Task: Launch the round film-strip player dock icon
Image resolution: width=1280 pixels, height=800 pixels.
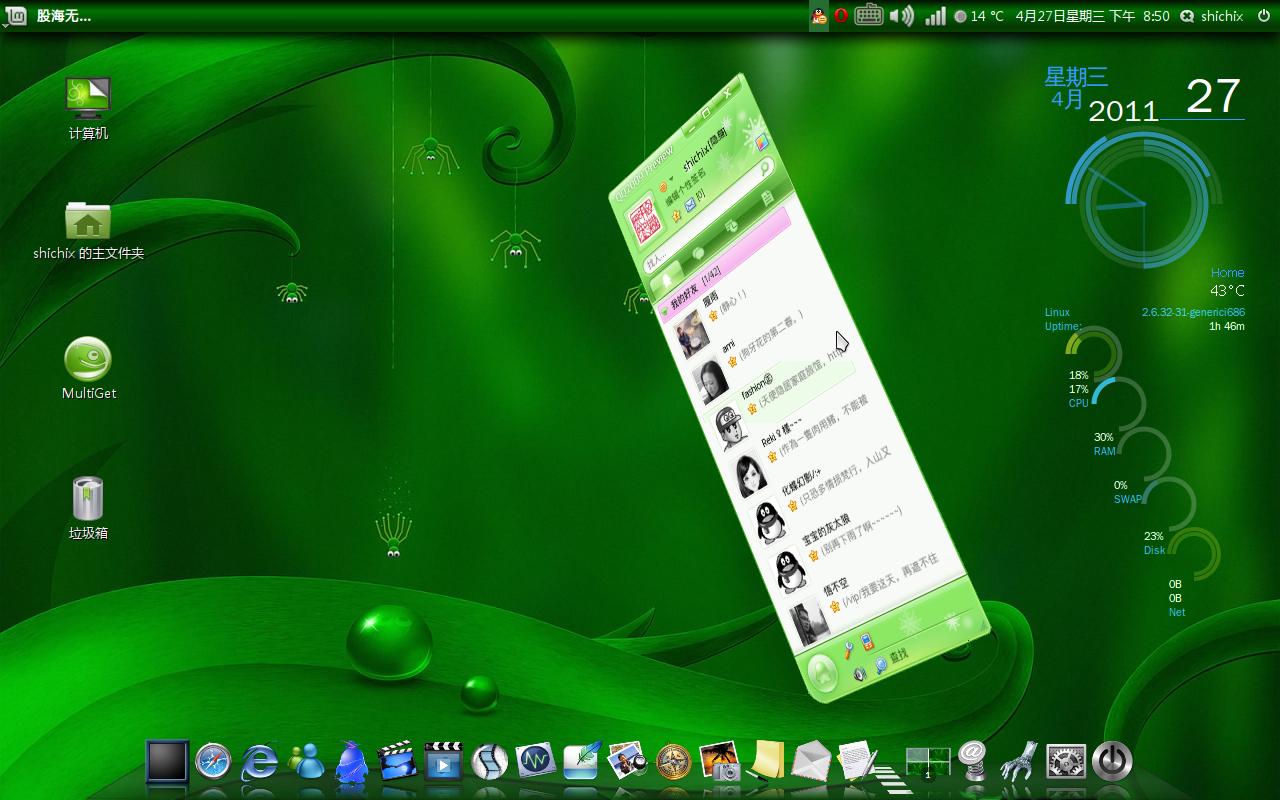Action: [x=489, y=762]
